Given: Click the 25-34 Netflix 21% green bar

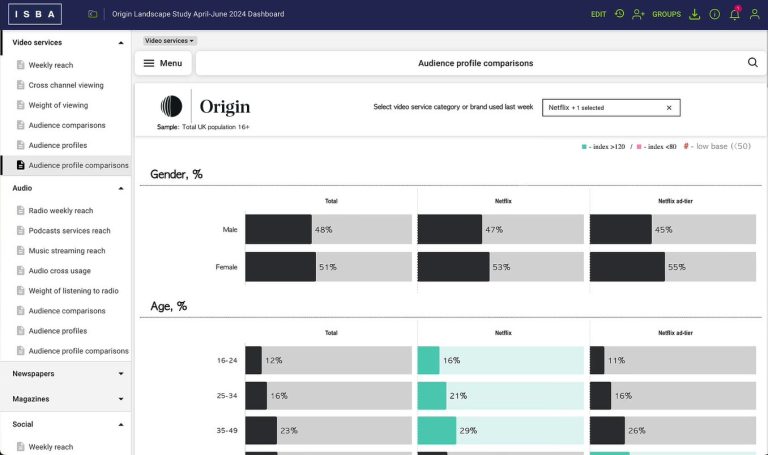Looking at the screenshot, I should point(432,396).
